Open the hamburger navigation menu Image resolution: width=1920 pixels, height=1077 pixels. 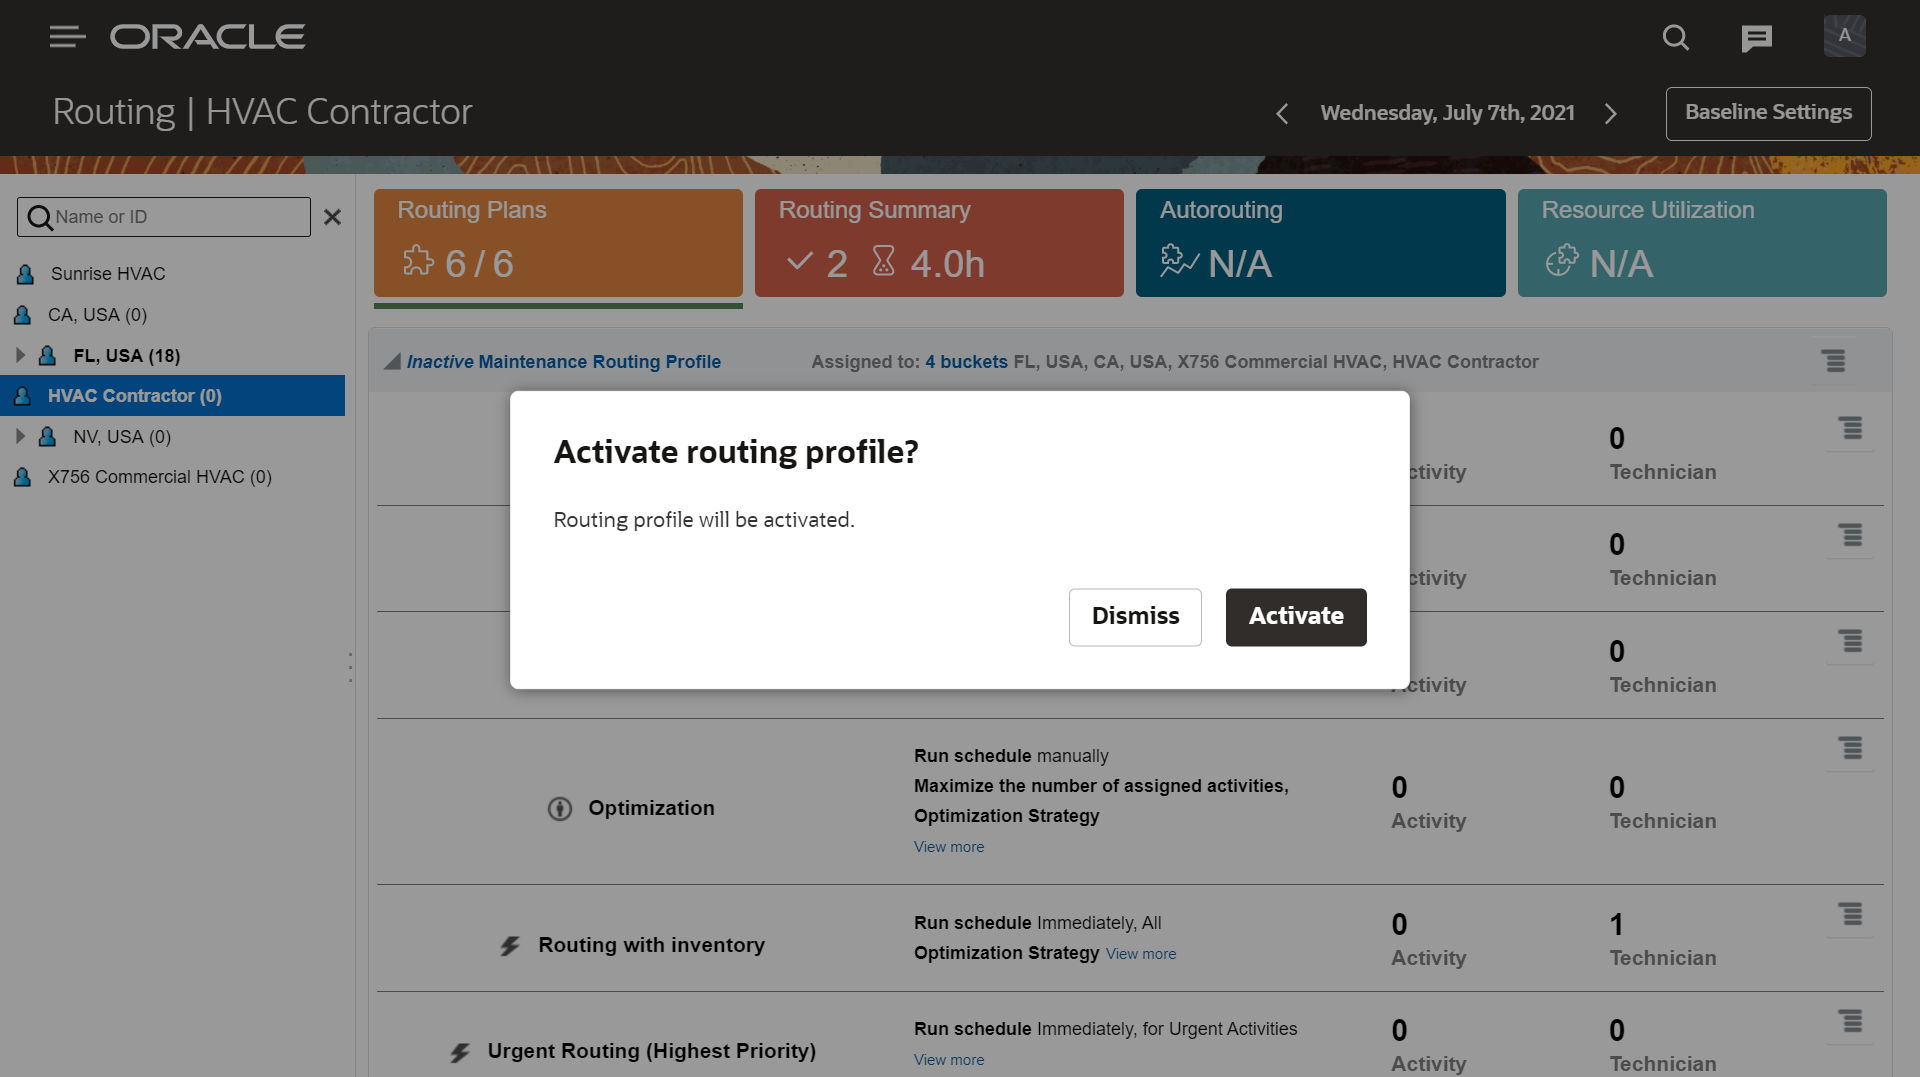(x=67, y=37)
